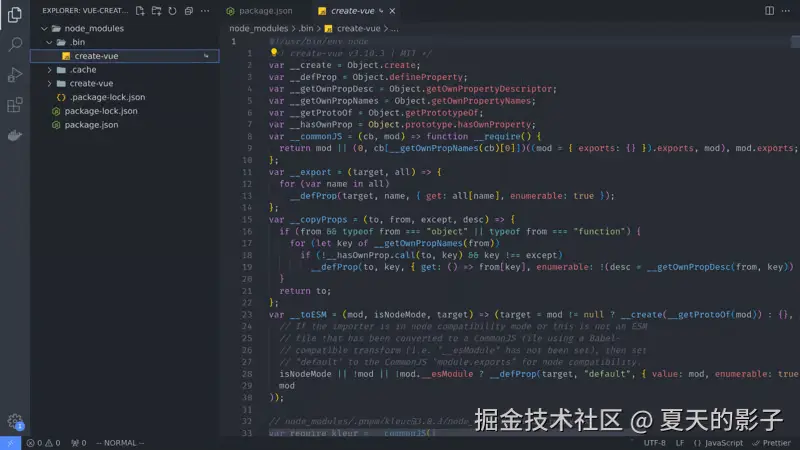Change the UTF-8 file encoding
This screenshot has height=450, width=800.
tap(655, 443)
